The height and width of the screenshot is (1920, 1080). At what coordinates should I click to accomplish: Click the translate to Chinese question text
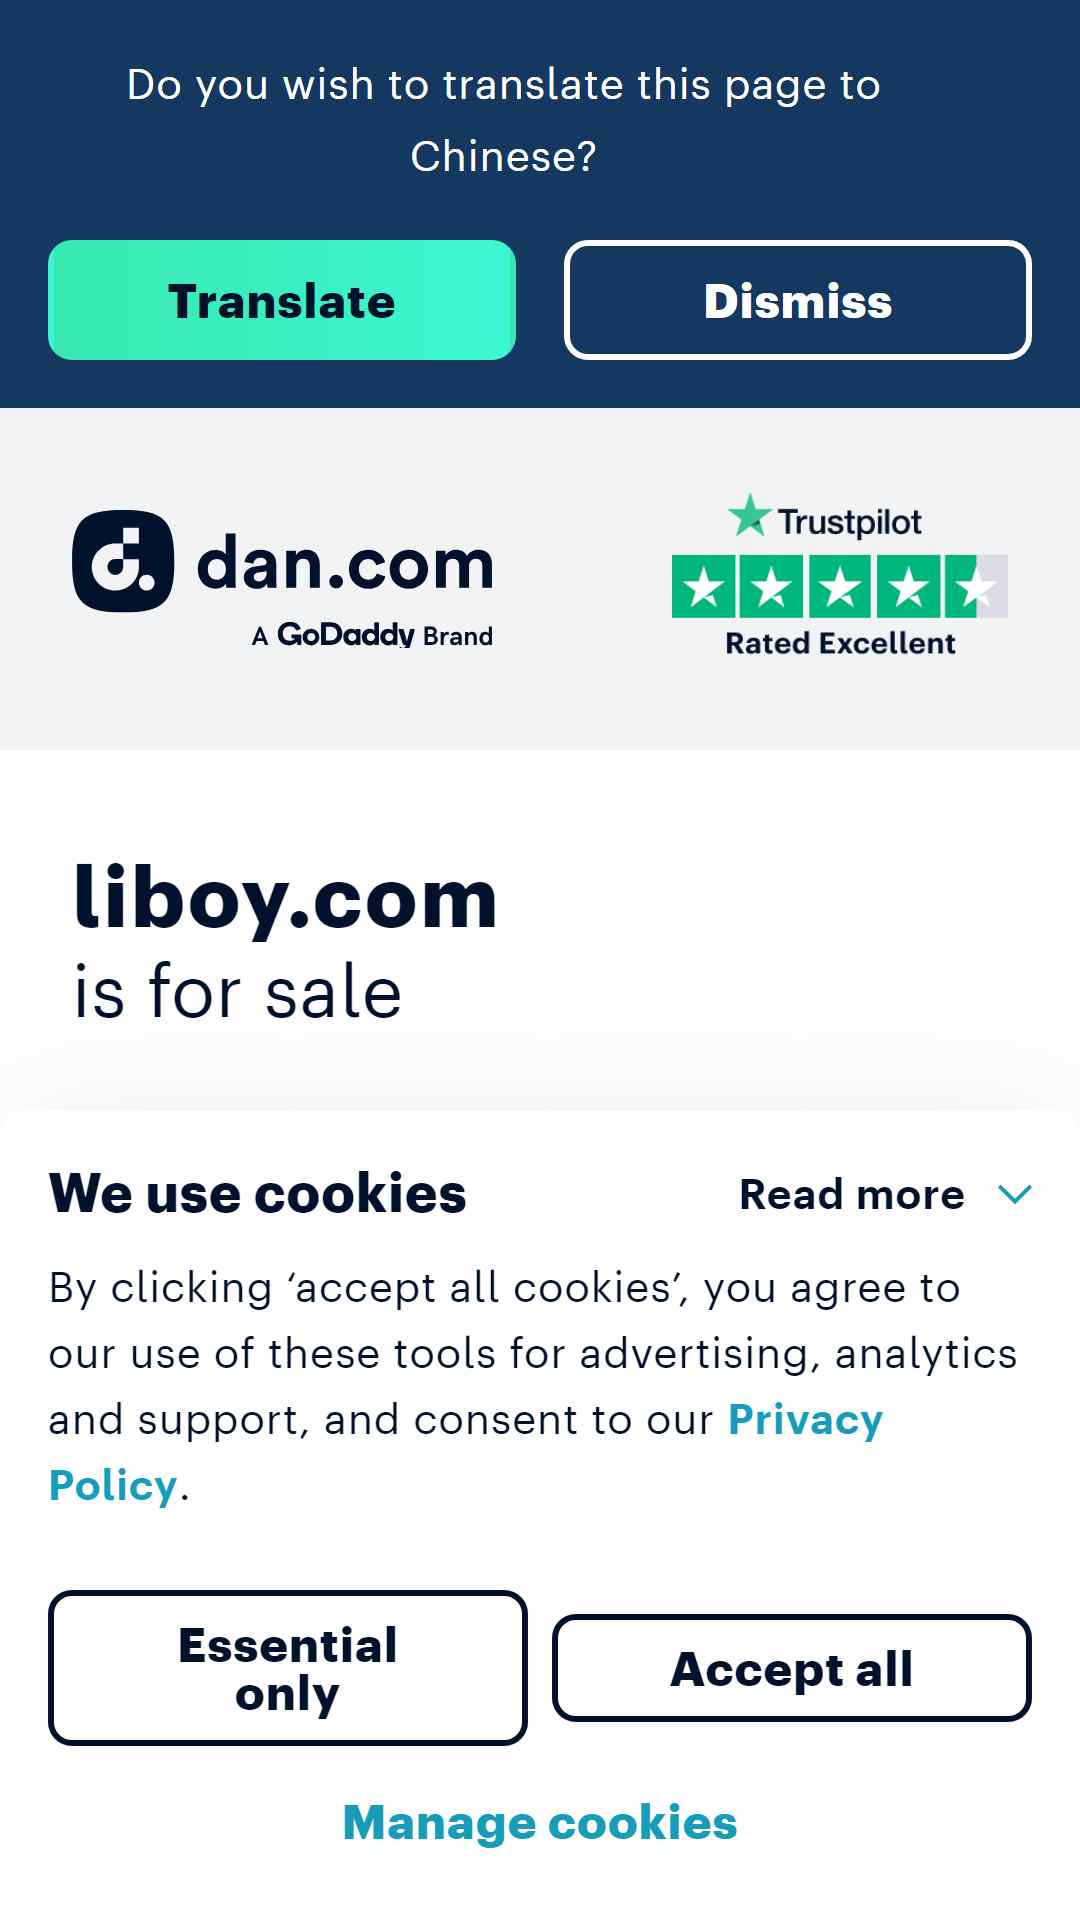(x=504, y=120)
